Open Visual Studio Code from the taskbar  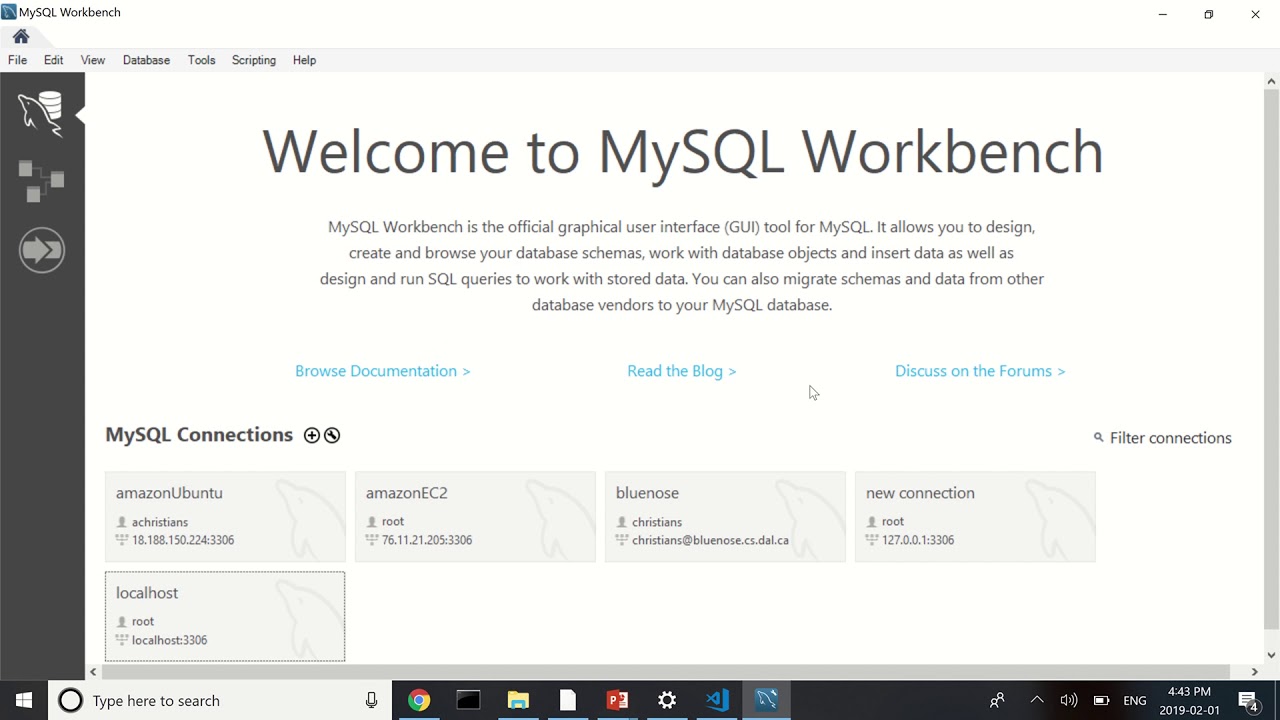coord(717,700)
